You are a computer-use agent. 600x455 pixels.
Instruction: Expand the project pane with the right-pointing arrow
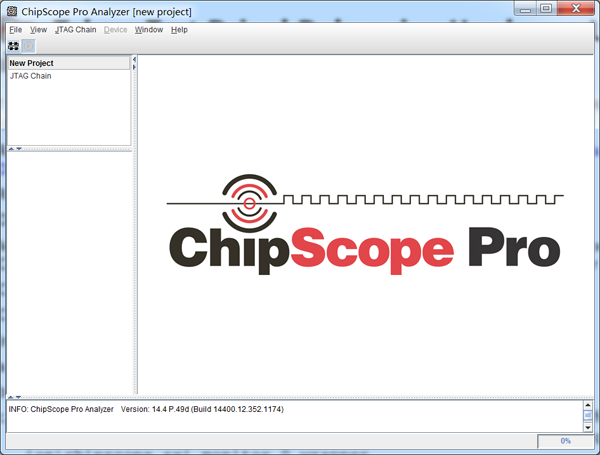pos(134,67)
